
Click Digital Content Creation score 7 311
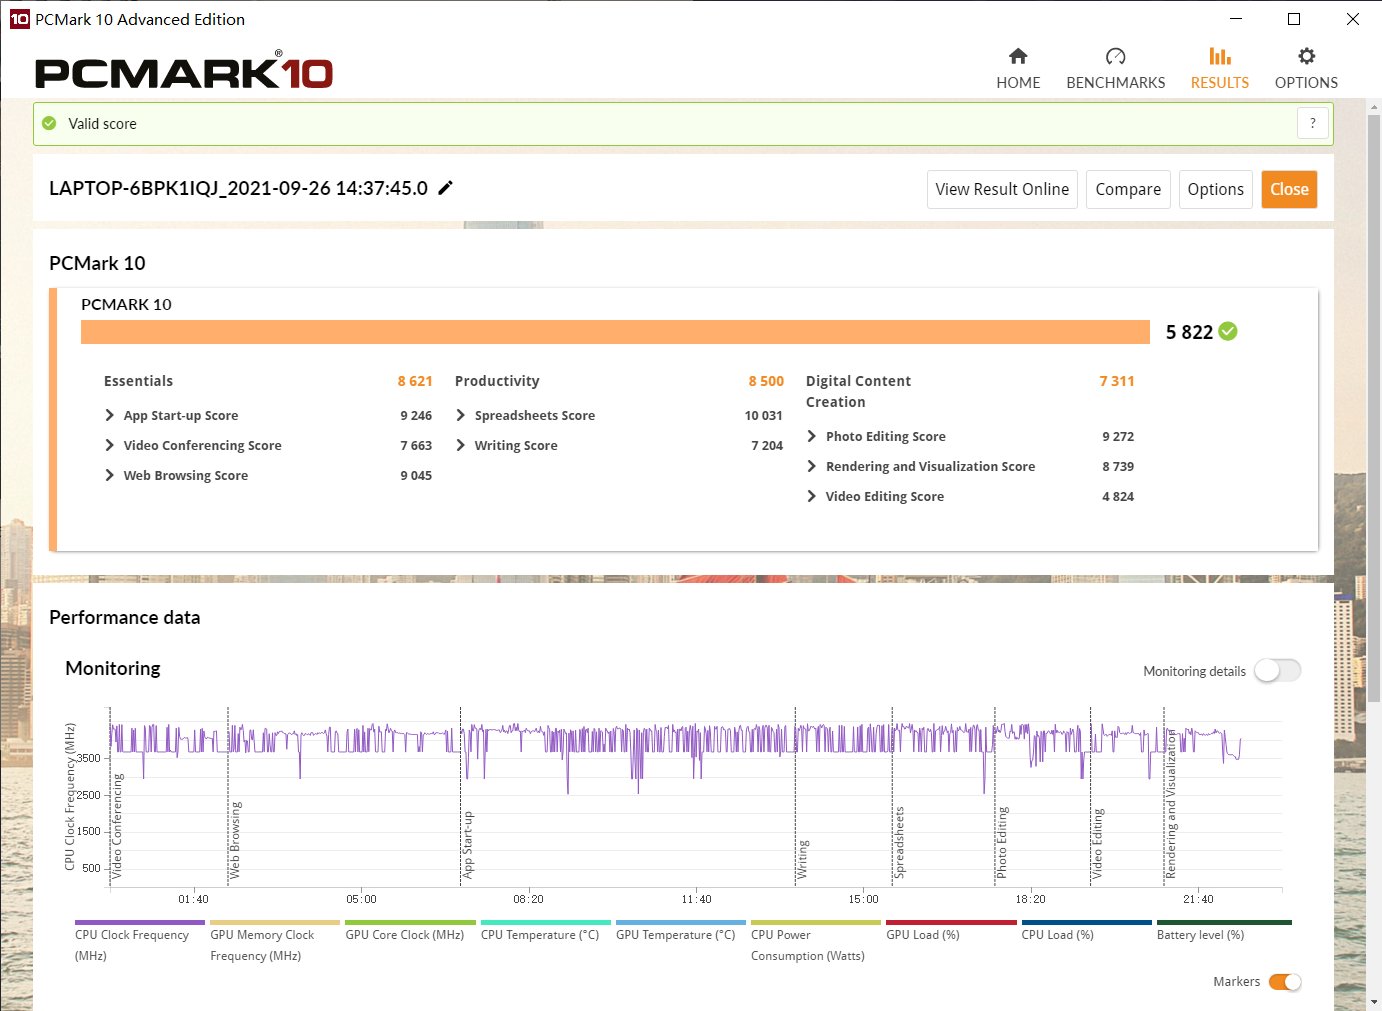click(1117, 381)
